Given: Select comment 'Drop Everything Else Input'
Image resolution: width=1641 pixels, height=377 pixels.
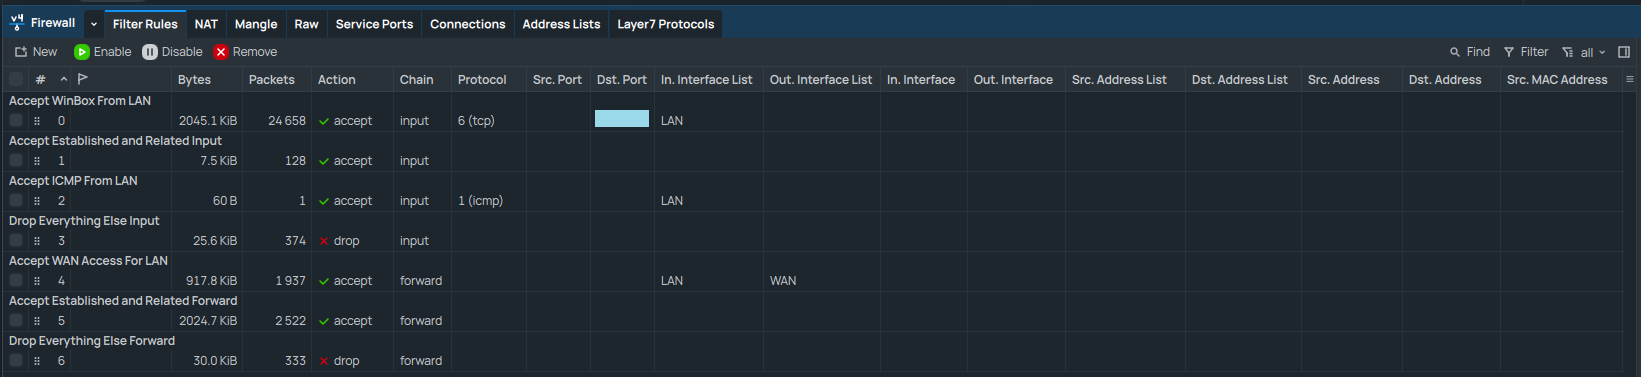Looking at the screenshot, I should [84, 221].
